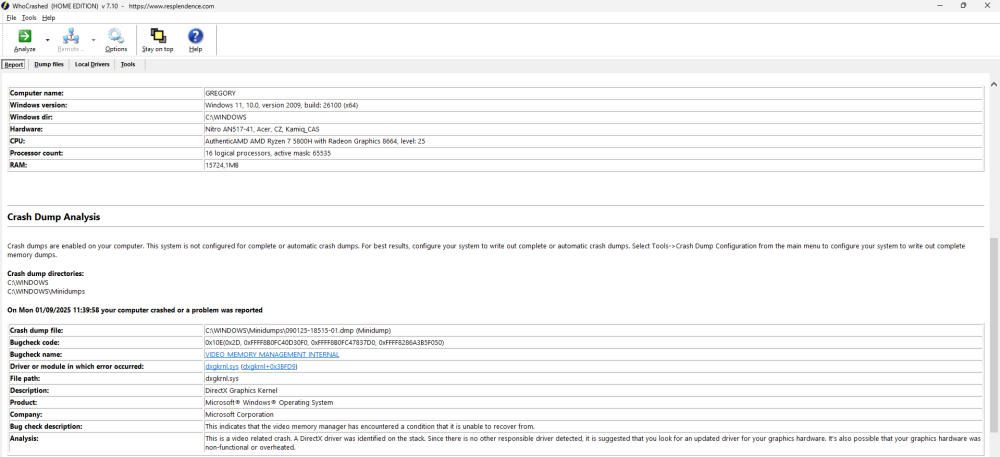Click the WhoCrashed app icon in title bar

5,5
